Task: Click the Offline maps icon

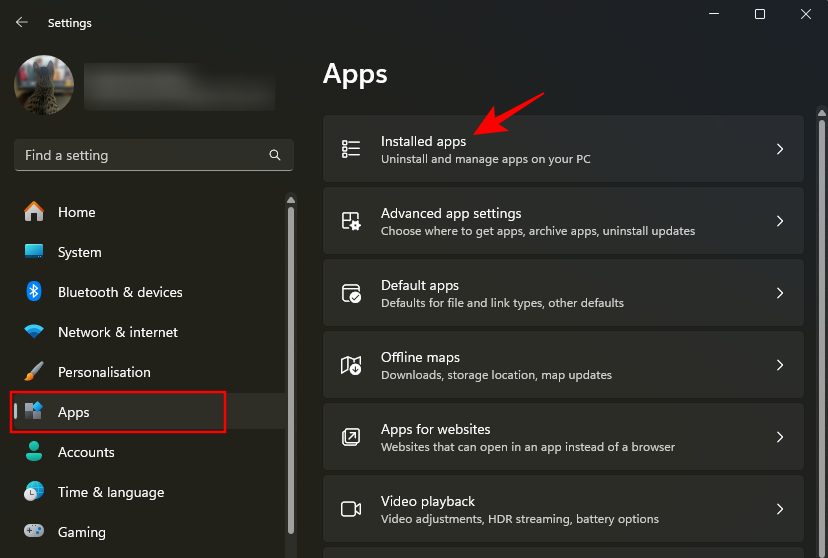Action: point(351,365)
